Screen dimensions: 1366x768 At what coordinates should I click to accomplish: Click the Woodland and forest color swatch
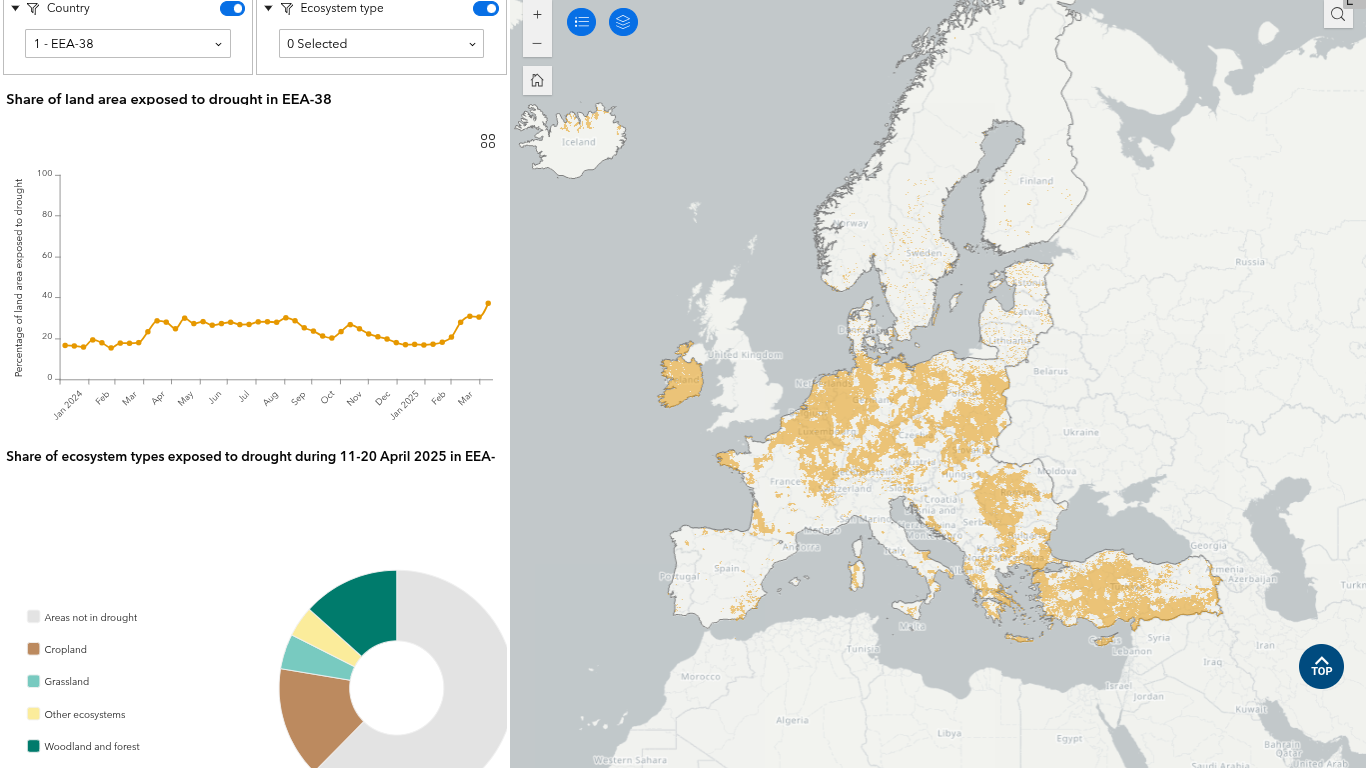tap(34, 746)
